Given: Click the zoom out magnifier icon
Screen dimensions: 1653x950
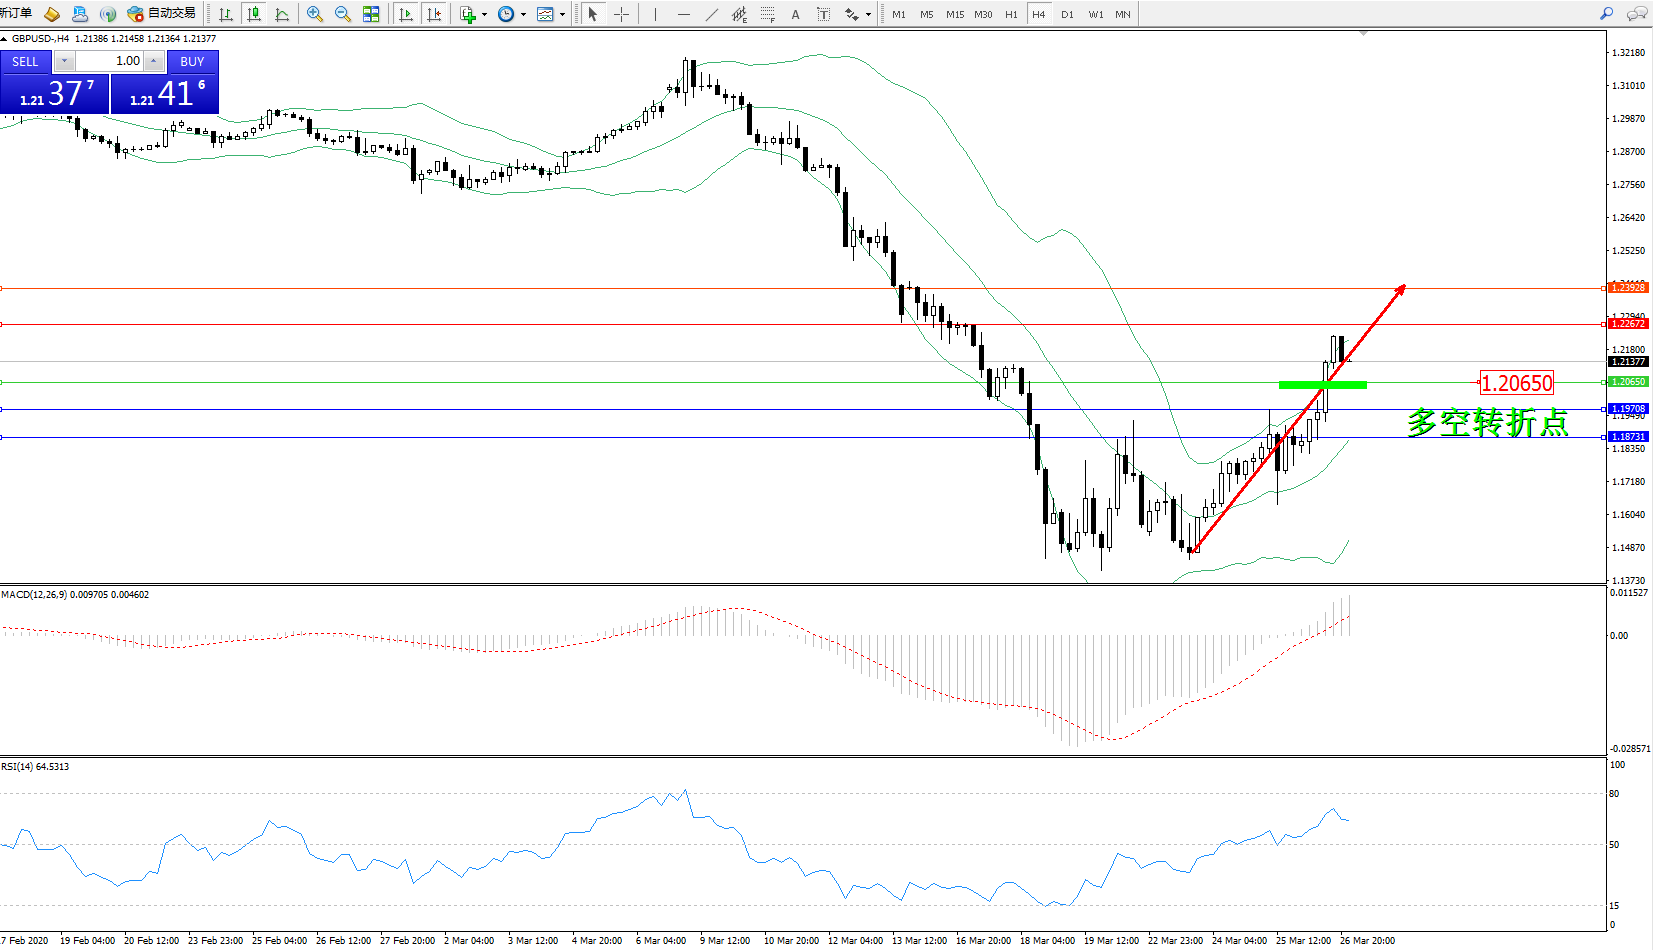Looking at the screenshot, I should (x=343, y=14).
